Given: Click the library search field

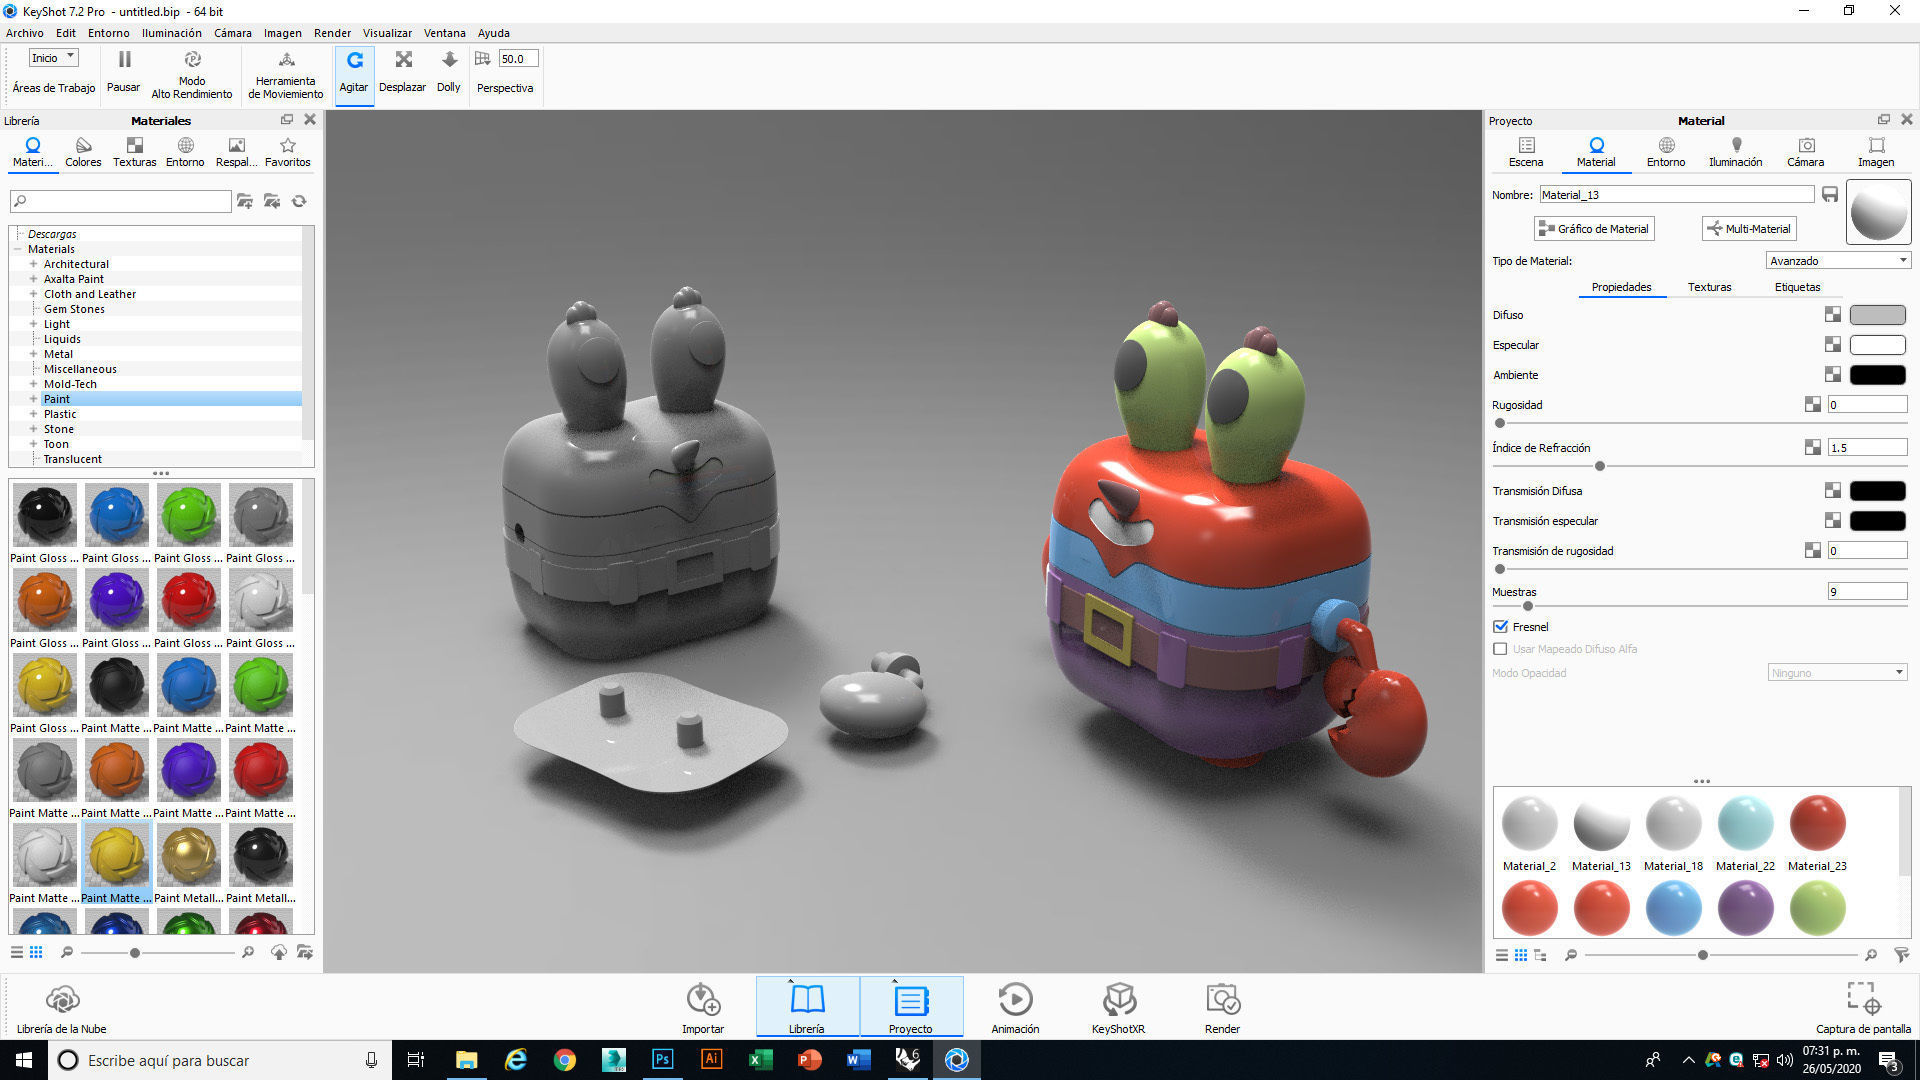Looking at the screenshot, I should point(121,201).
